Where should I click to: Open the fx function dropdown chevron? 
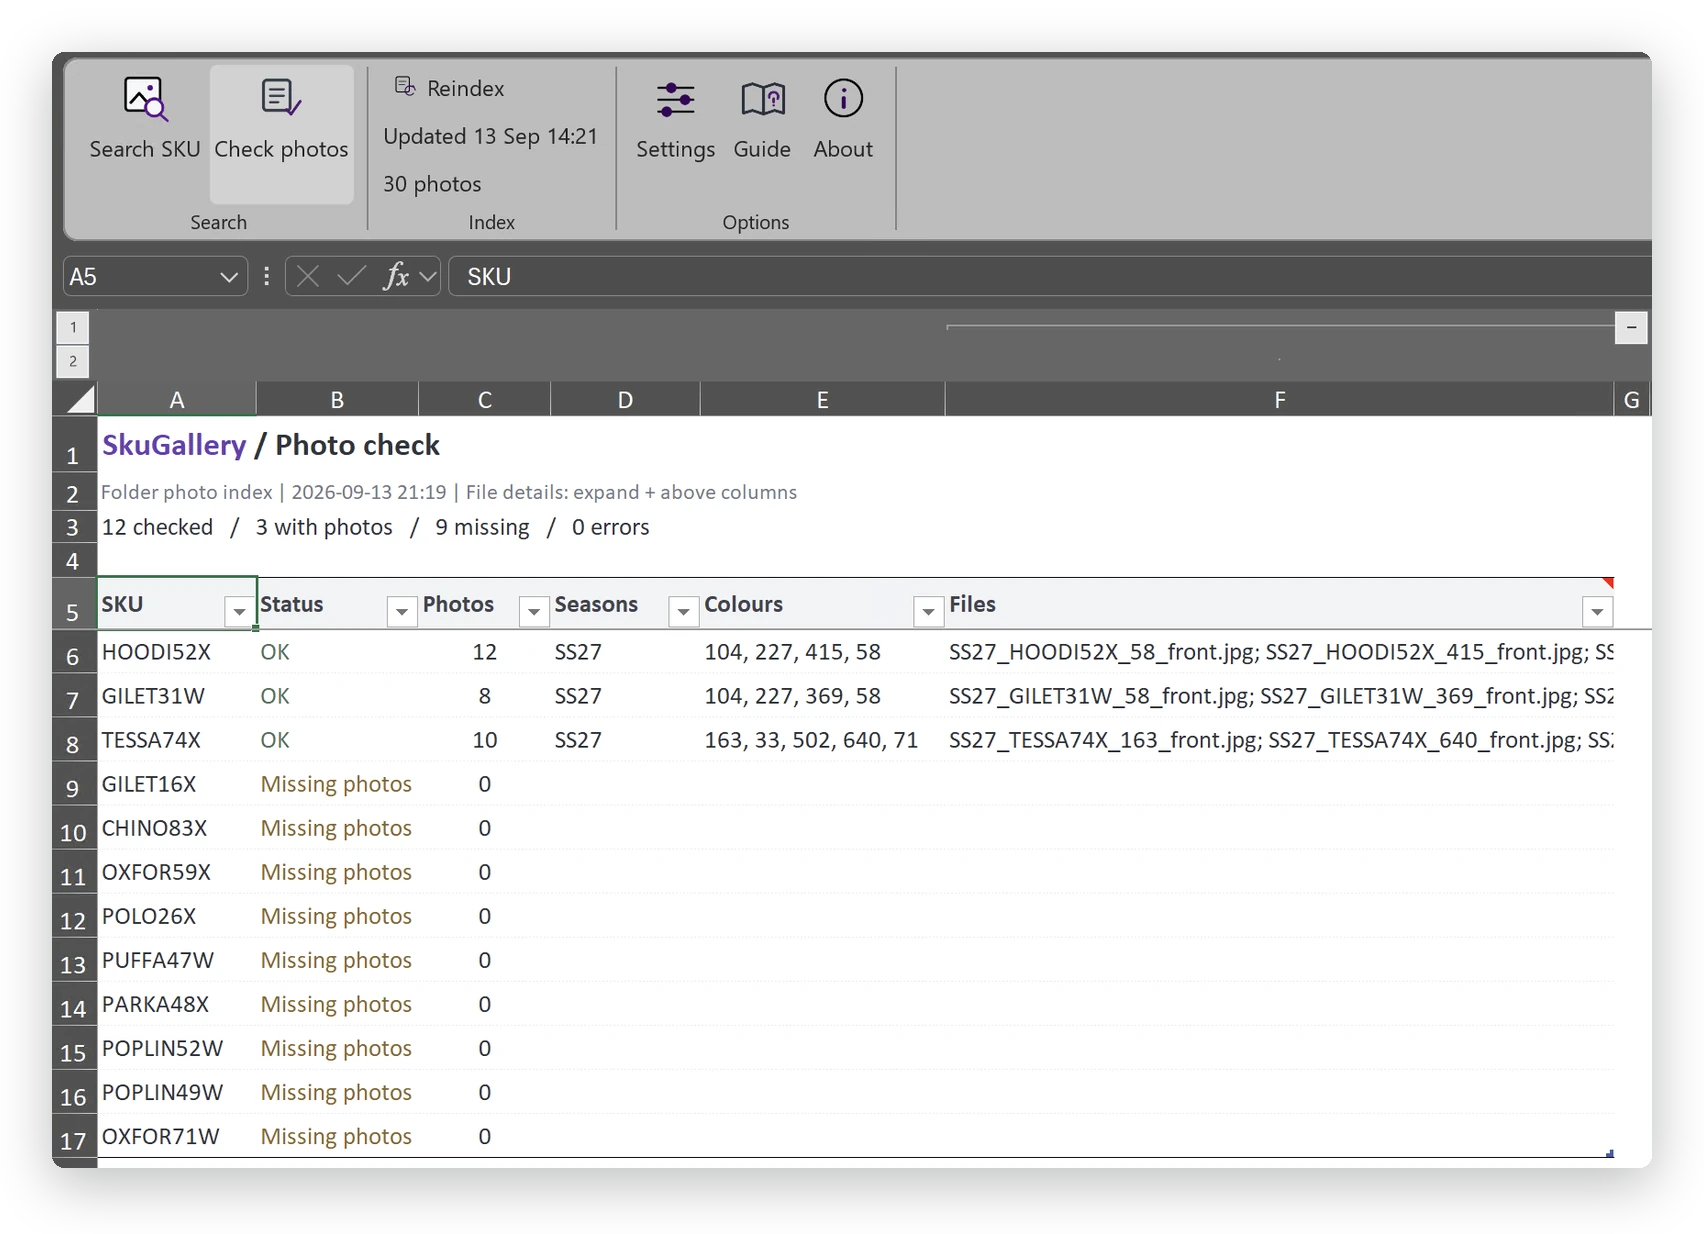428,277
